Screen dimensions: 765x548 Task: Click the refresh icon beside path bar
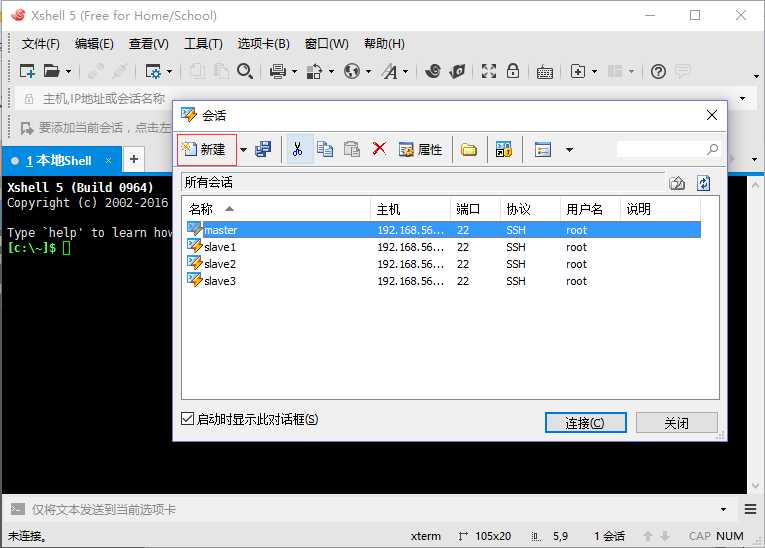pyautogui.click(x=704, y=183)
